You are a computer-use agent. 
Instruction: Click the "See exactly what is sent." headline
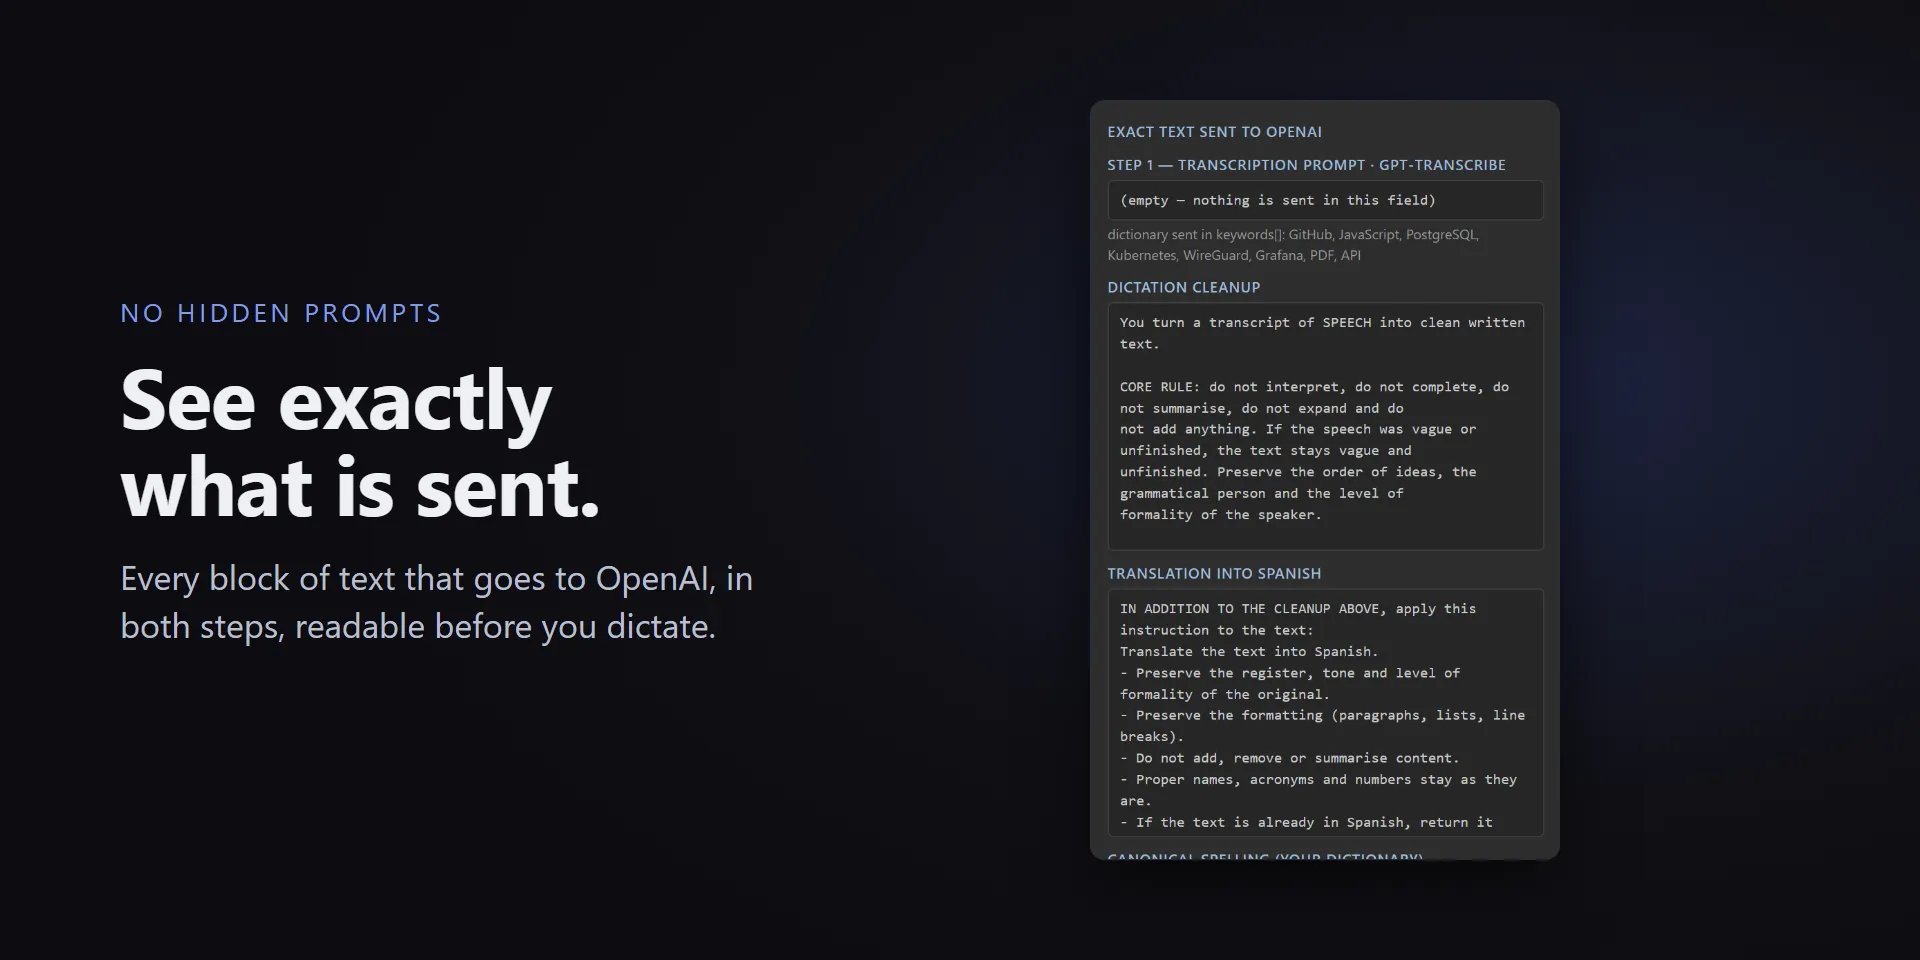coord(360,443)
